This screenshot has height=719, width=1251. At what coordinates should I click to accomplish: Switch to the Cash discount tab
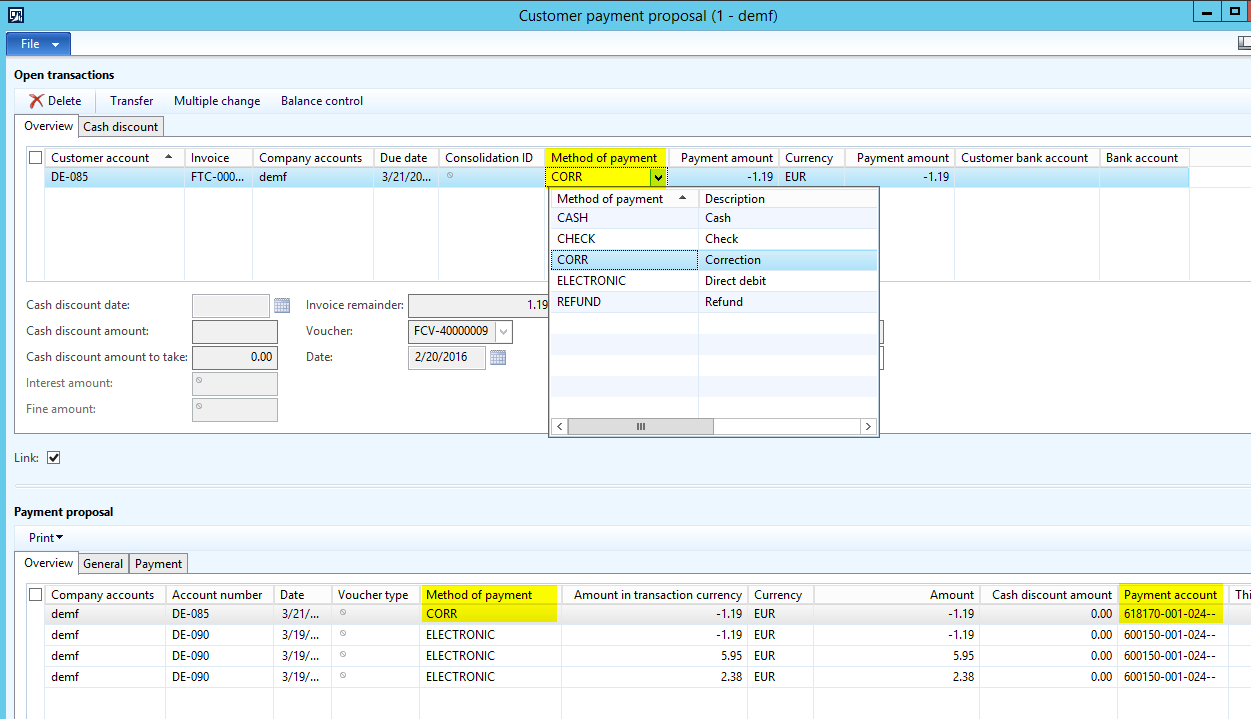[120, 127]
